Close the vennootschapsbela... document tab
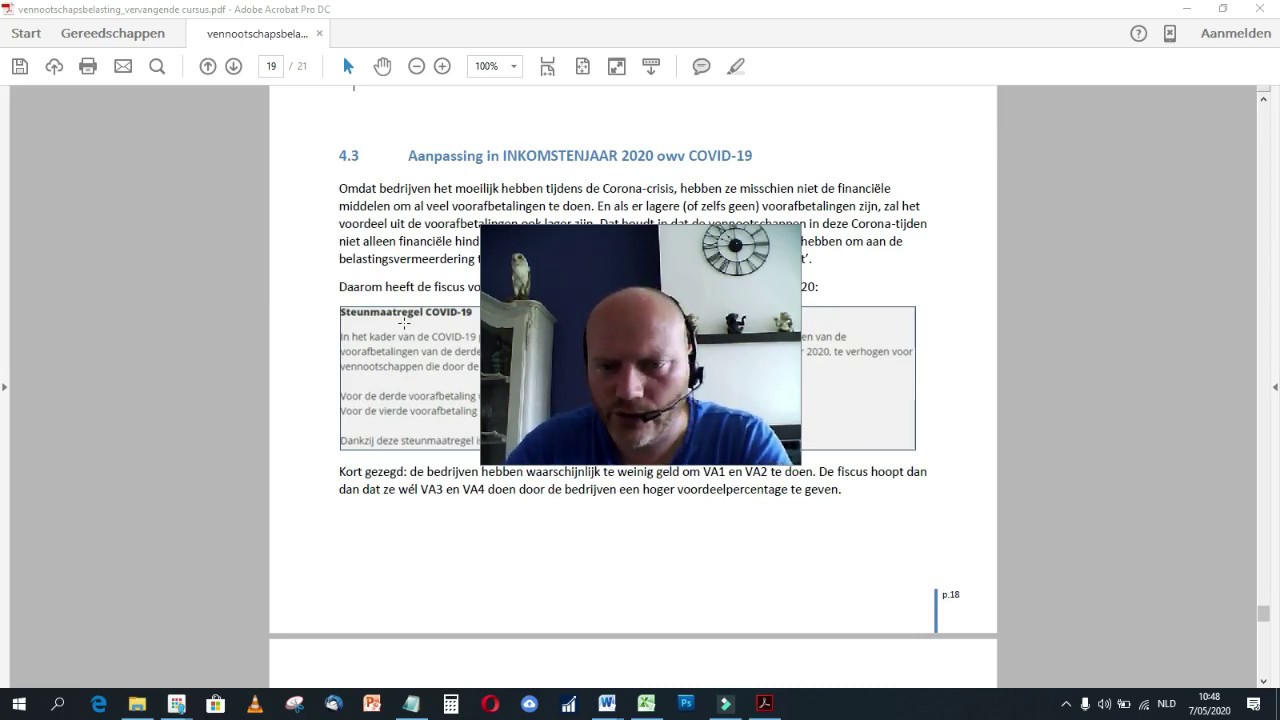The image size is (1280, 720). (x=320, y=33)
